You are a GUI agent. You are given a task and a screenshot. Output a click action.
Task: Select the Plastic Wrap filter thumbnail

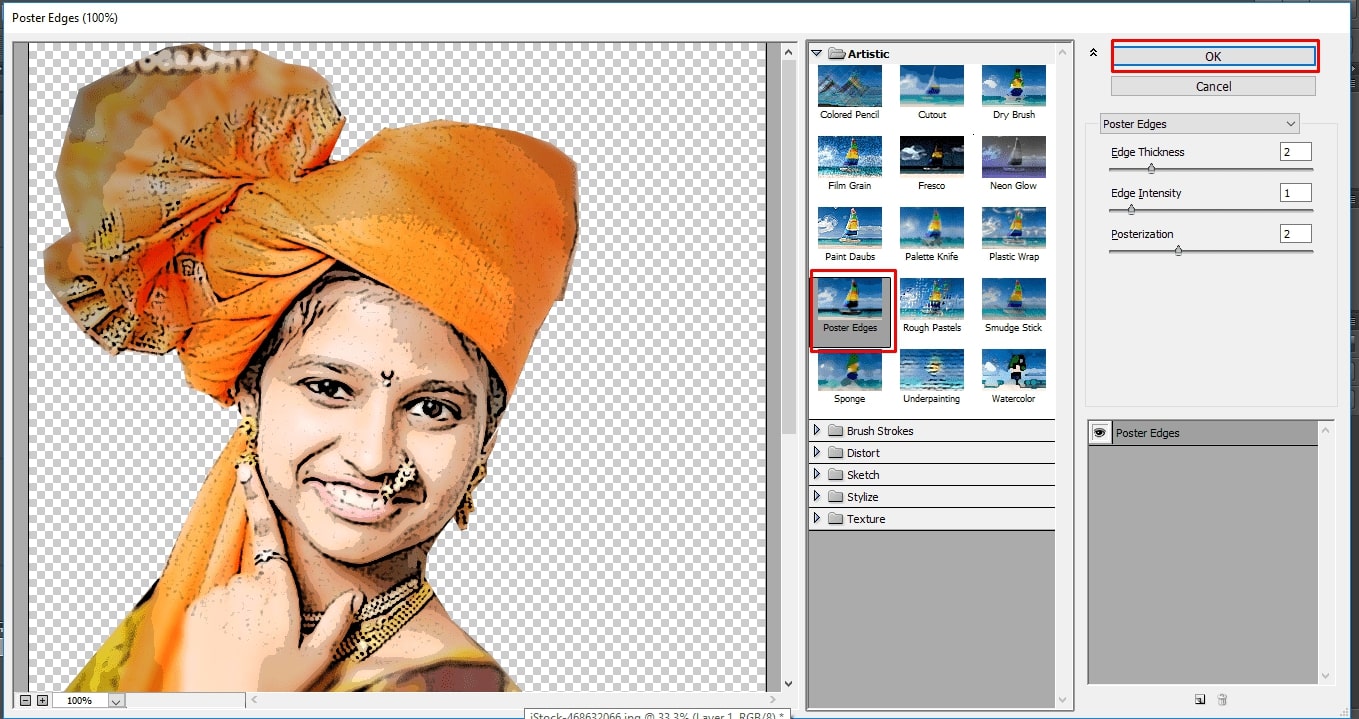click(1014, 229)
